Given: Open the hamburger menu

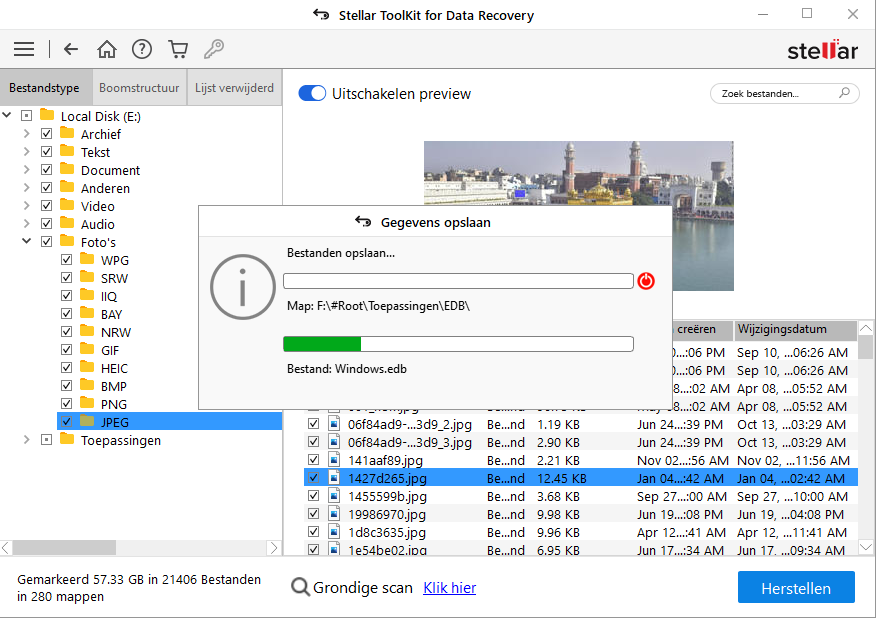Looking at the screenshot, I should tap(24, 49).
